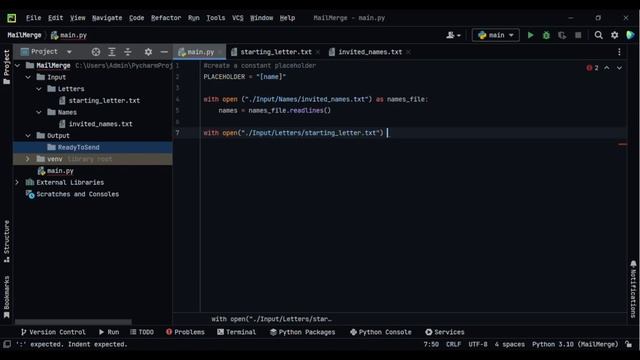Open the Python Console tool window
640x360 pixels.
381,332
